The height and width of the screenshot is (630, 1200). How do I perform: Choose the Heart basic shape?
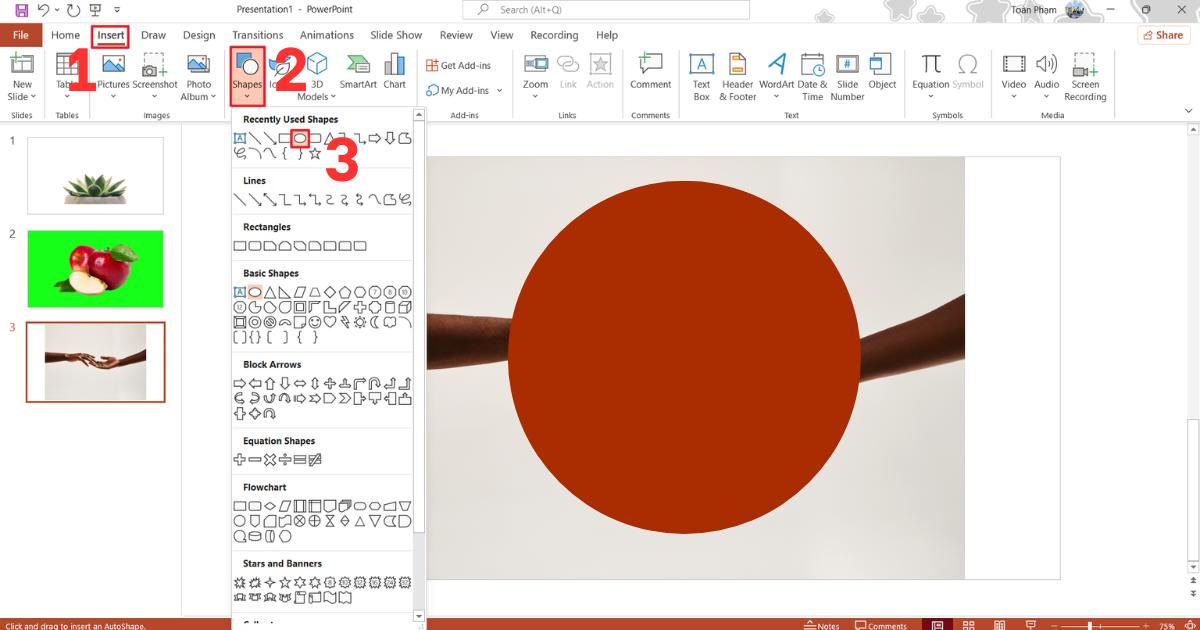pos(330,322)
